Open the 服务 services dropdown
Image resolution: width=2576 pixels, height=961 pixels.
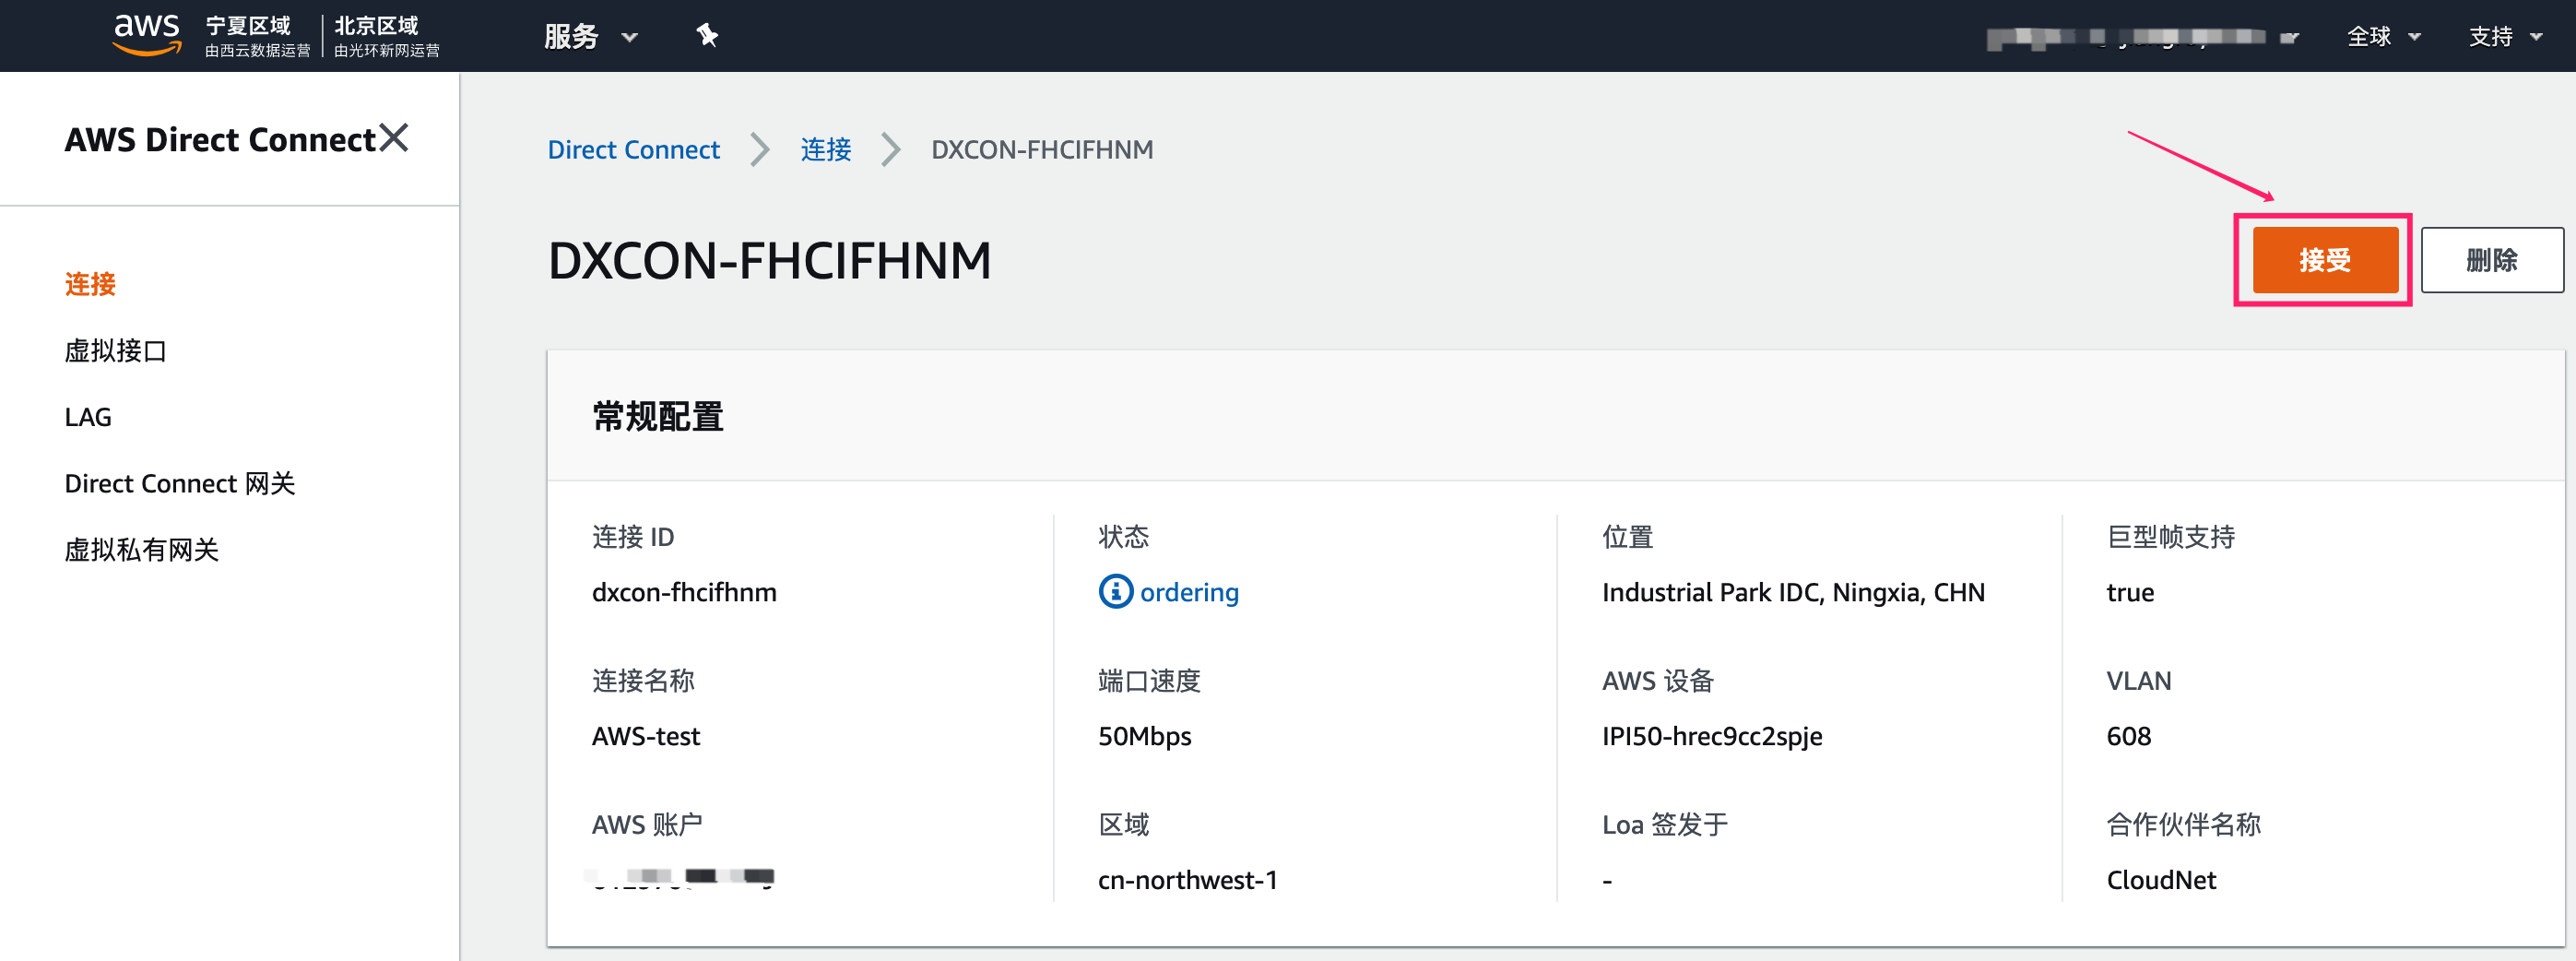tap(591, 36)
